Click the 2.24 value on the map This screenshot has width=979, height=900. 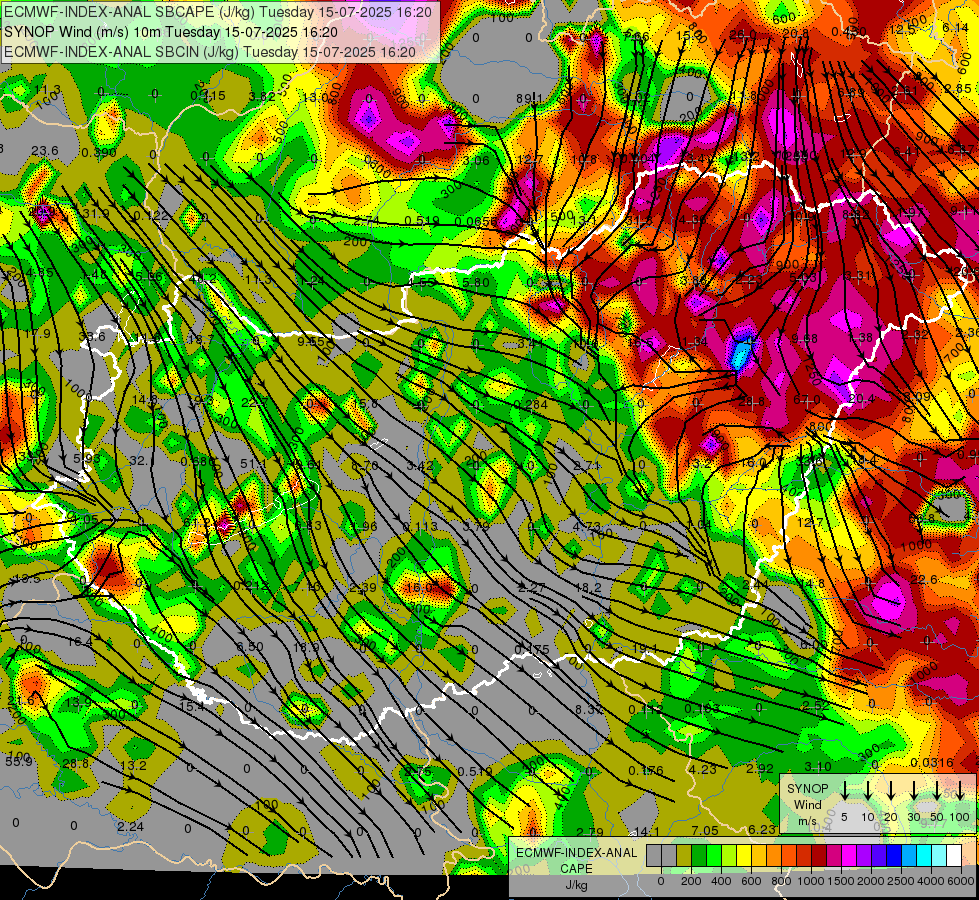coord(130,826)
